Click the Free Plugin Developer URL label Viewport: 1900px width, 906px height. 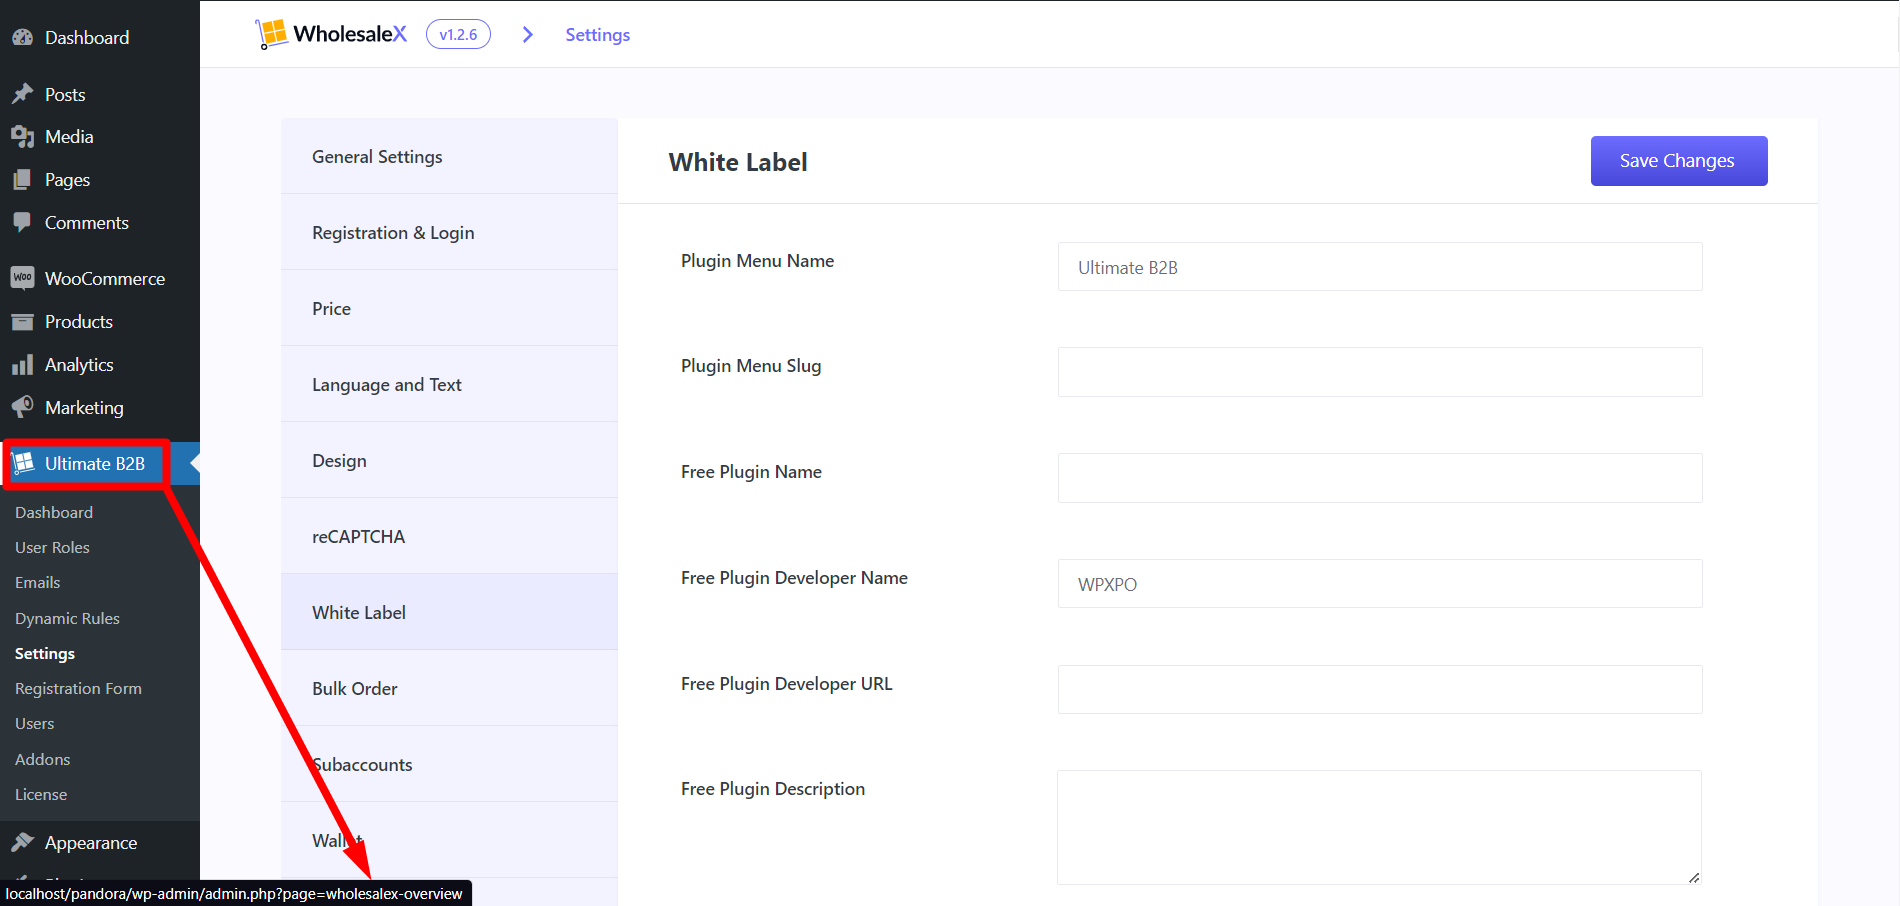tap(787, 684)
